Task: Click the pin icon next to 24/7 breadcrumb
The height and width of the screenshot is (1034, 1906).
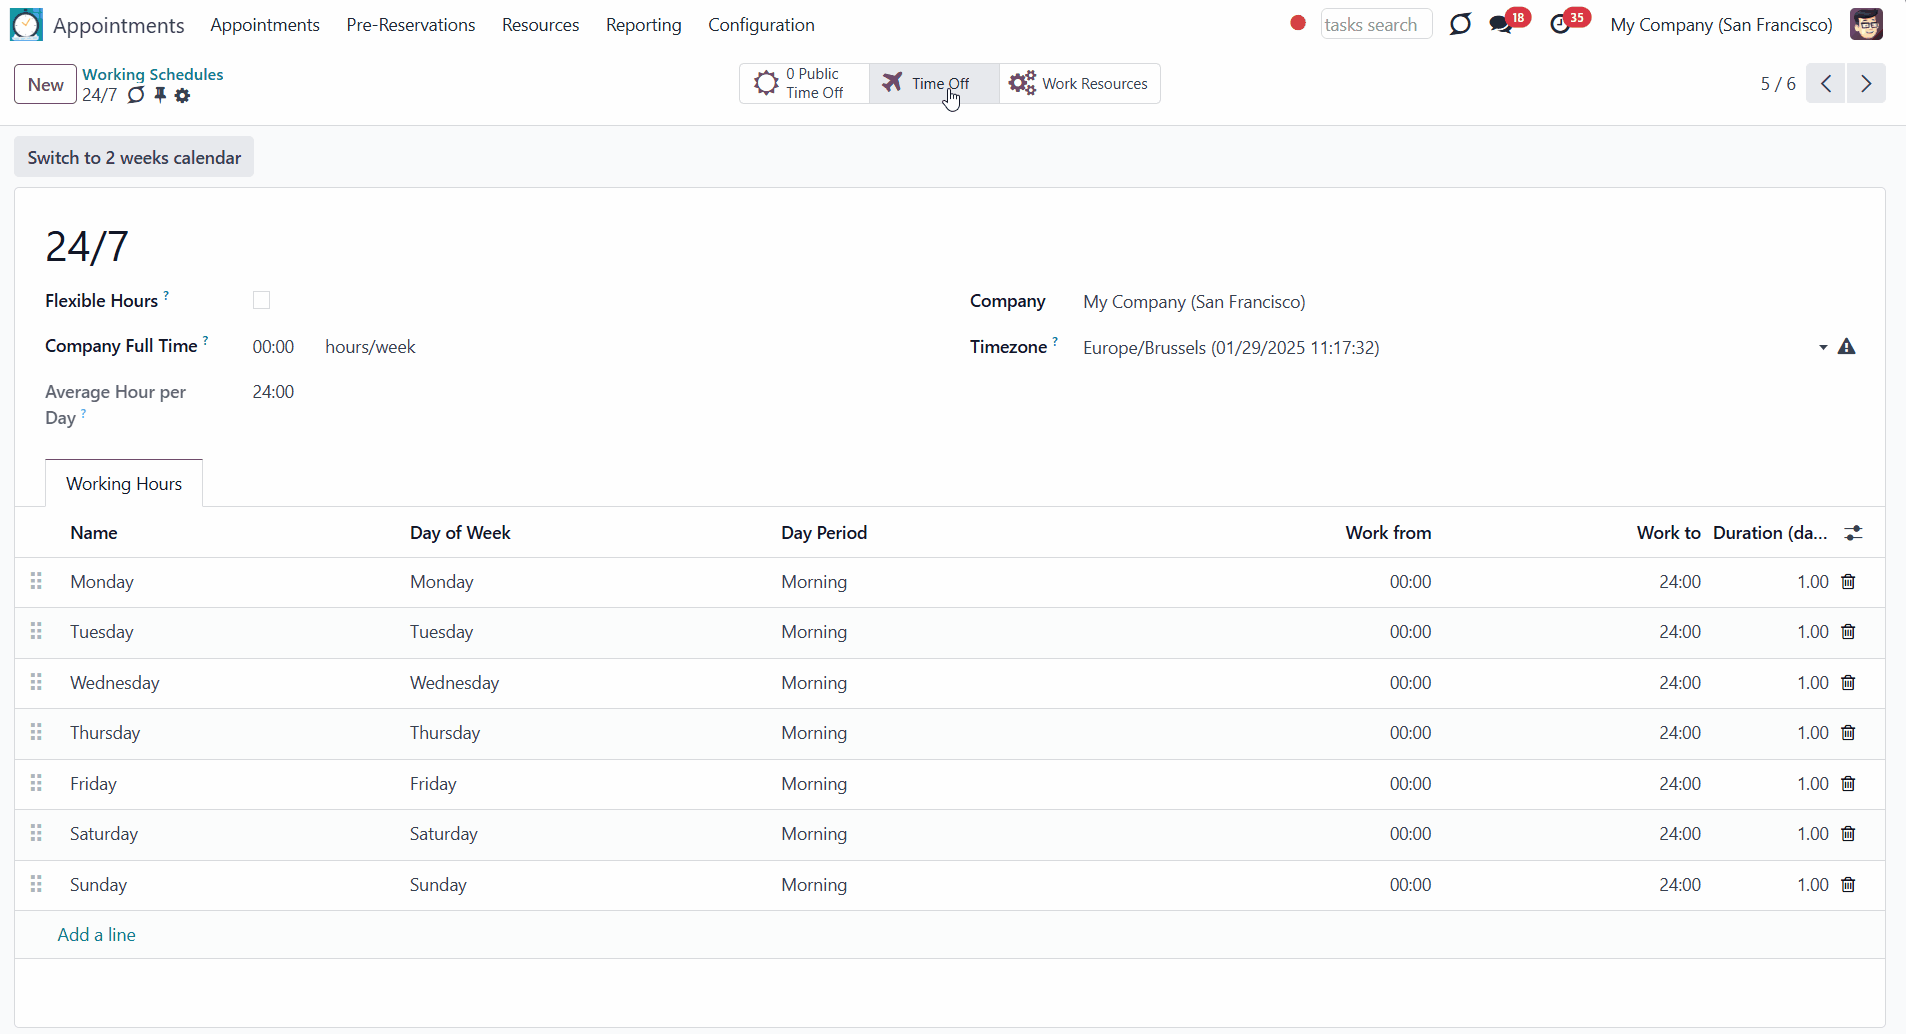Action: point(160,95)
